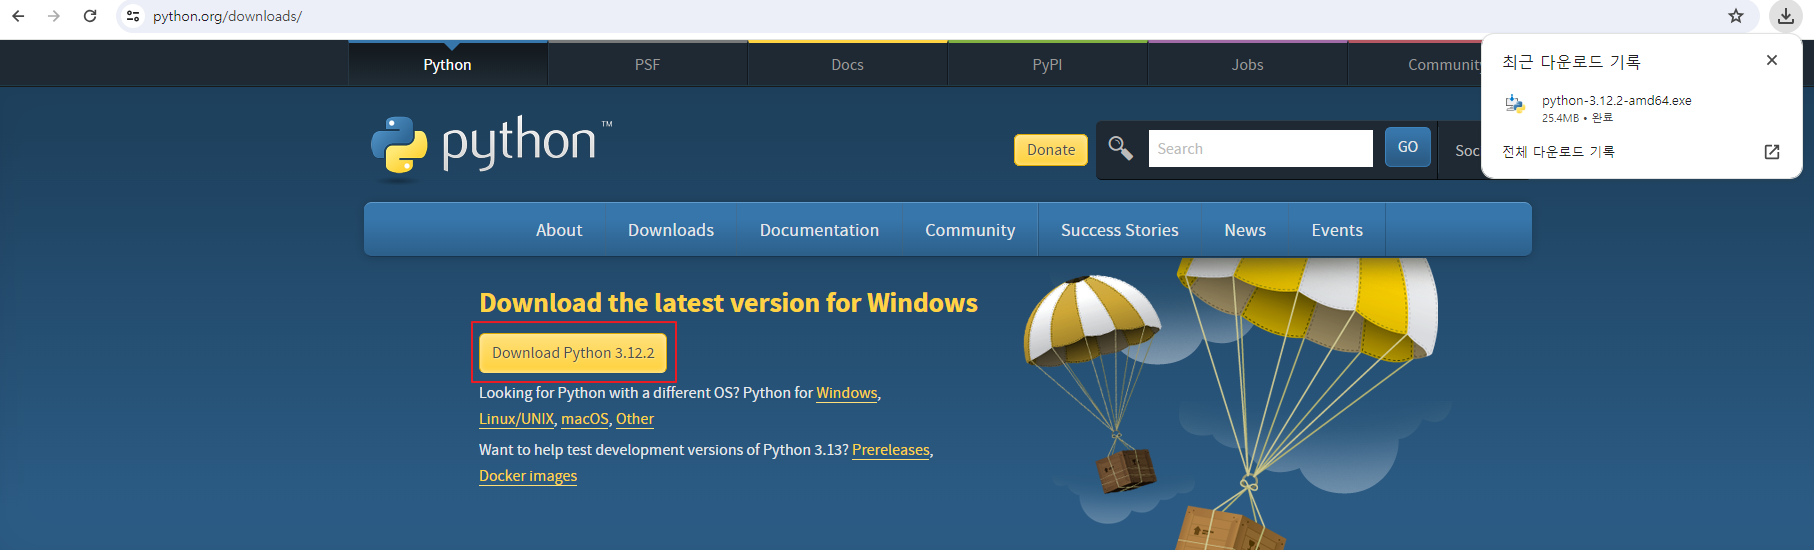This screenshot has width=1814, height=550.
Task: Click the address bar URL python.org/downloads/
Action: pos(228,16)
